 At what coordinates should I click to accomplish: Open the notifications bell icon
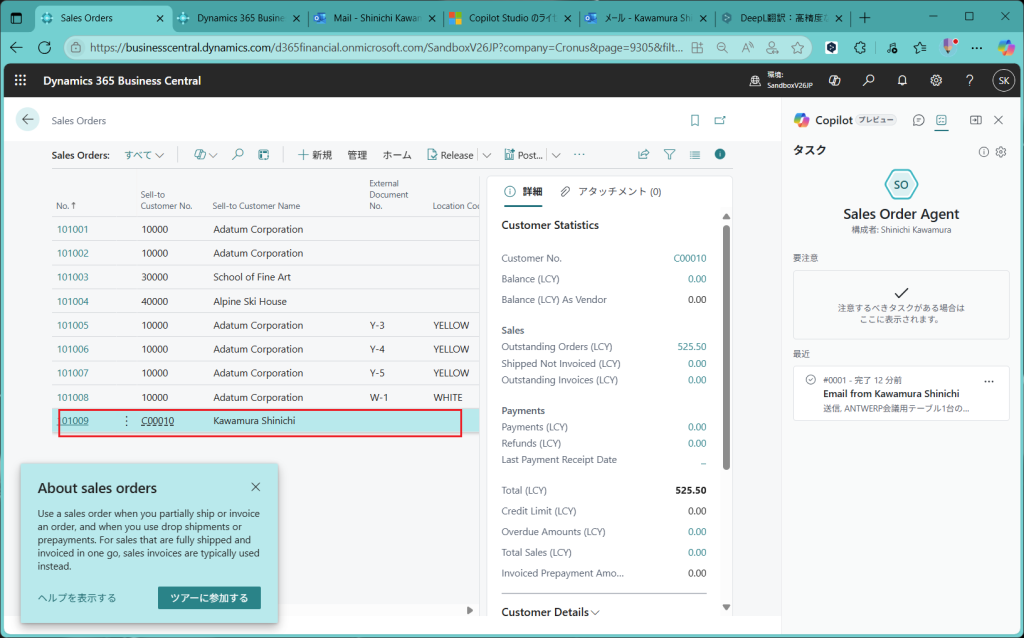coord(902,80)
